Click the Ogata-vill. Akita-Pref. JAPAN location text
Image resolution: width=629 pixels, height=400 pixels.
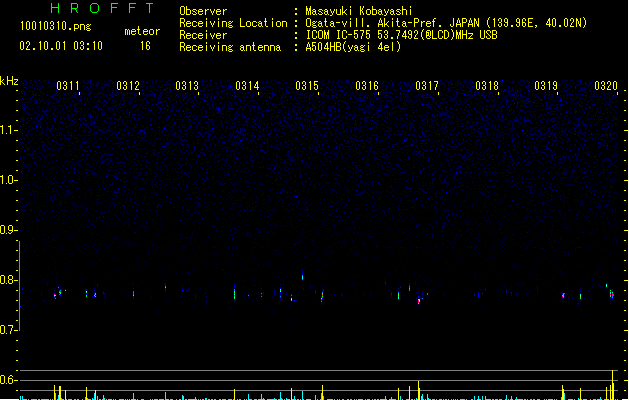tap(446, 23)
